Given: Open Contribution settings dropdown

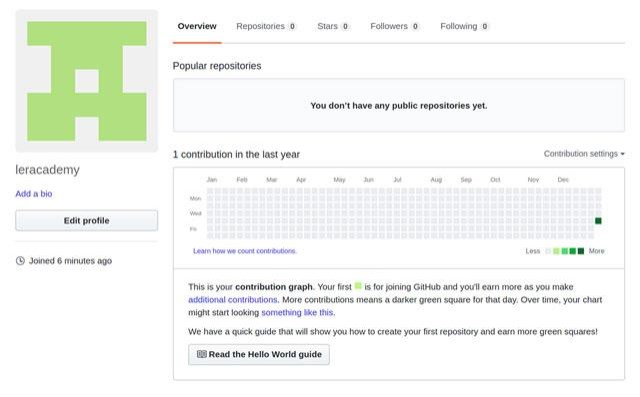Looking at the screenshot, I should coord(584,154).
